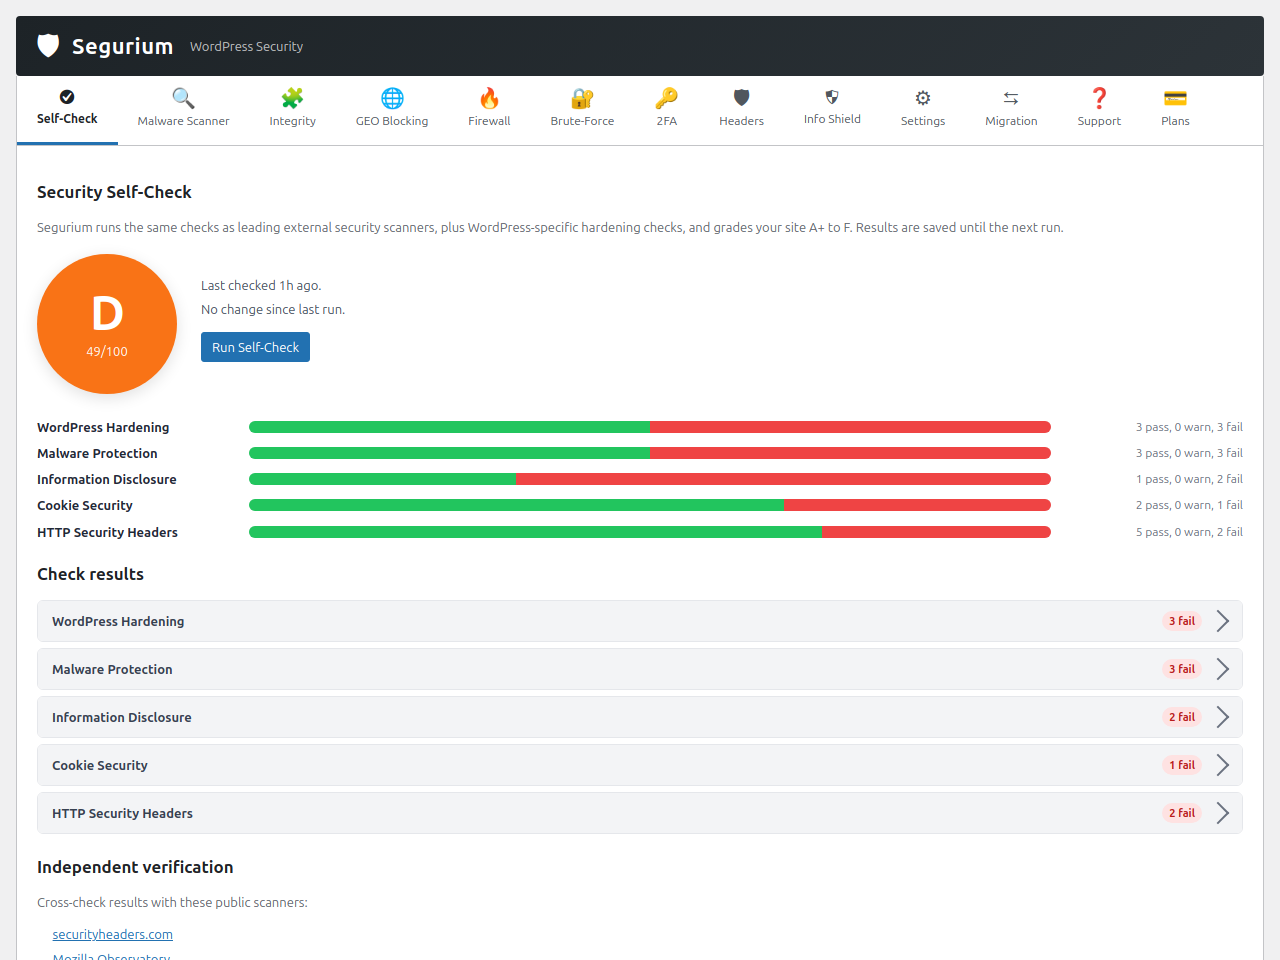Click 'Last checked 1h ago.' text
The image size is (1280, 960).
[x=261, y=286]
